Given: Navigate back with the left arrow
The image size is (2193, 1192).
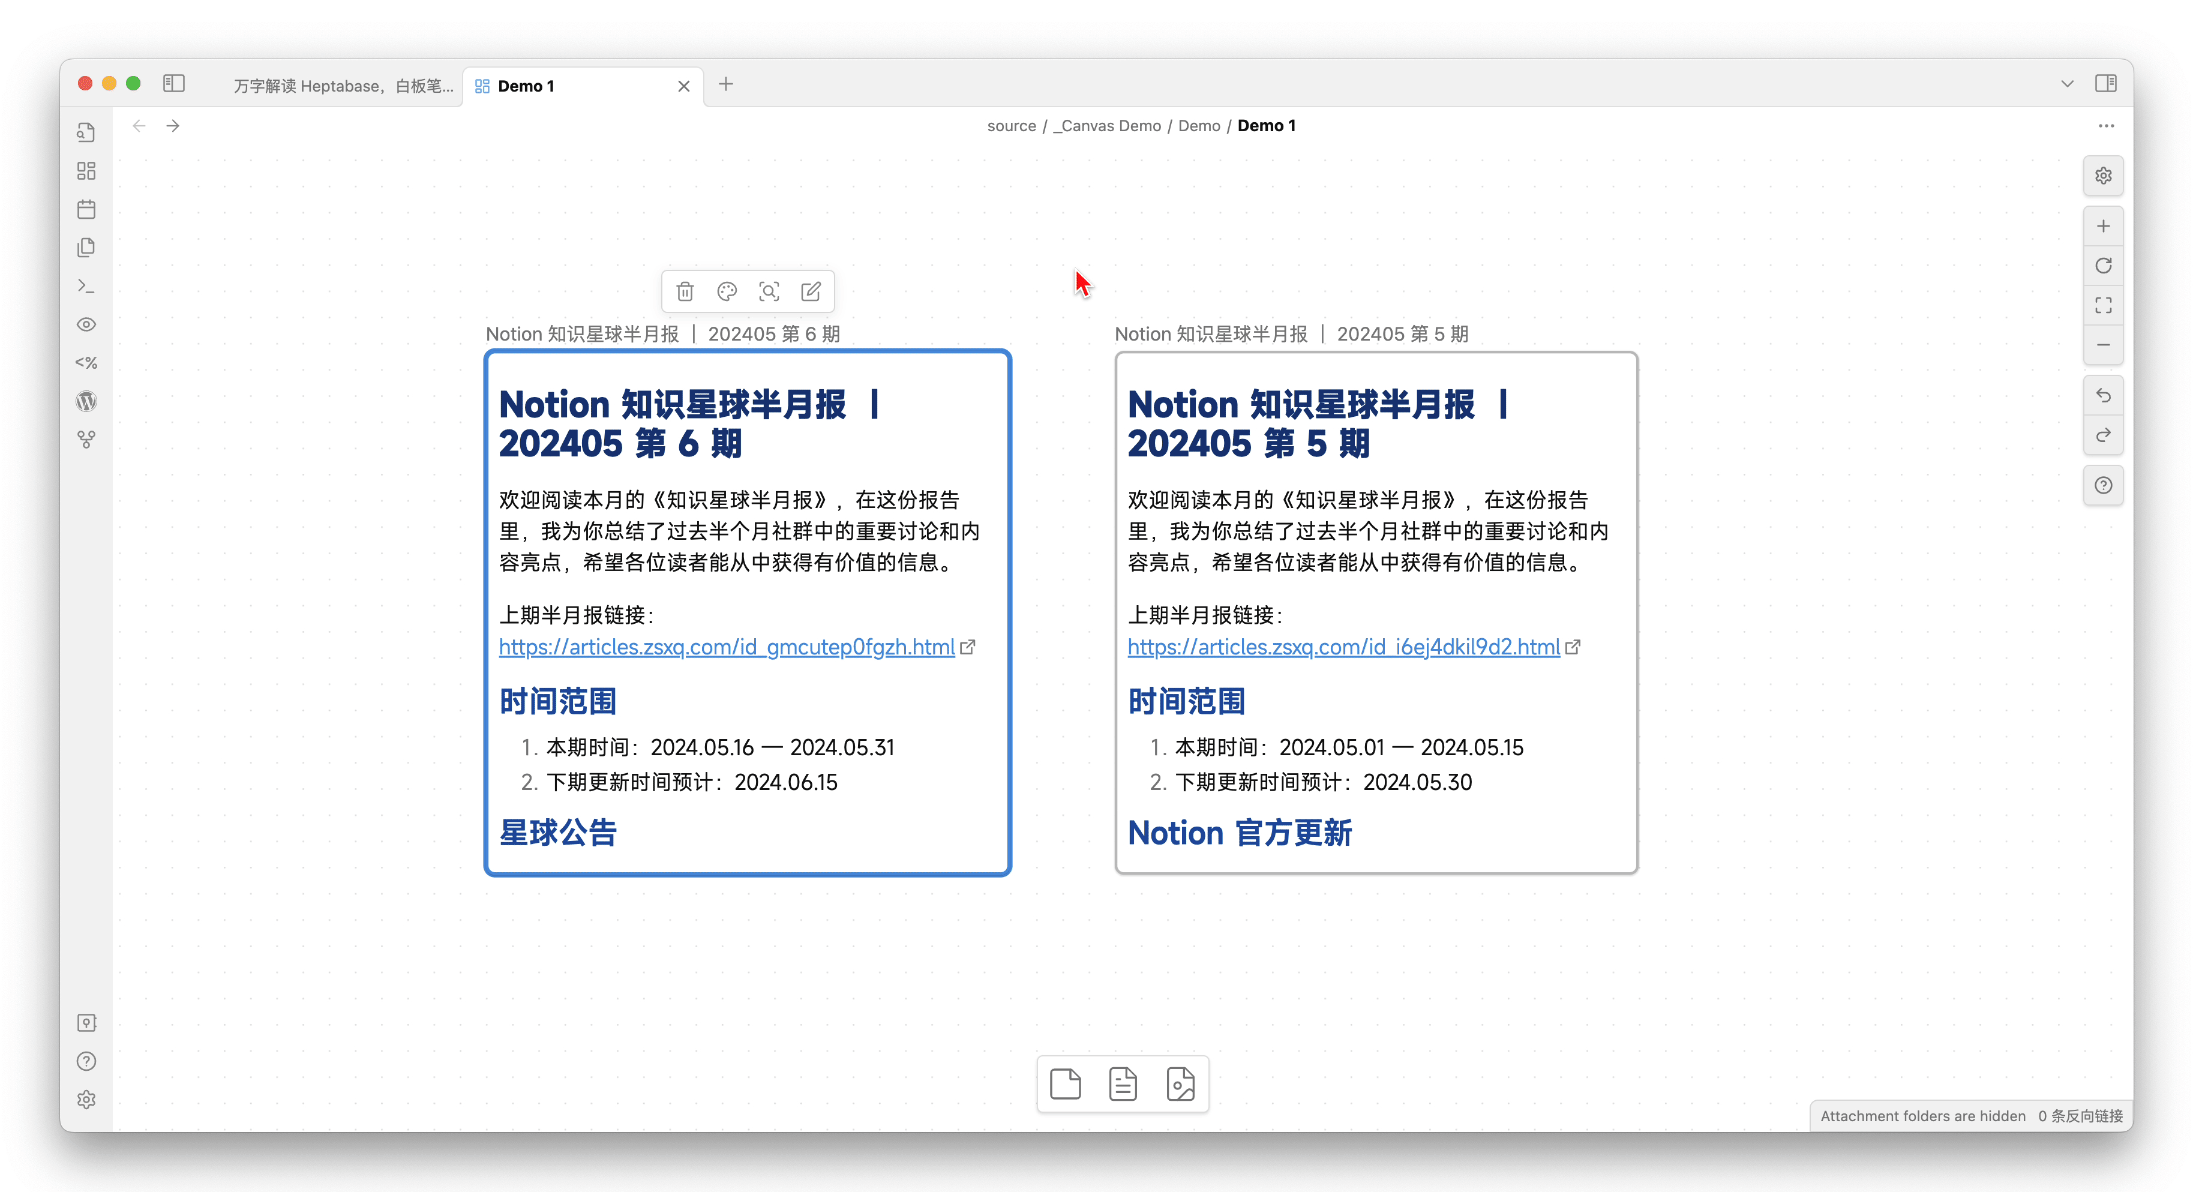Looking at the screenshot, I should pos(139,126).
